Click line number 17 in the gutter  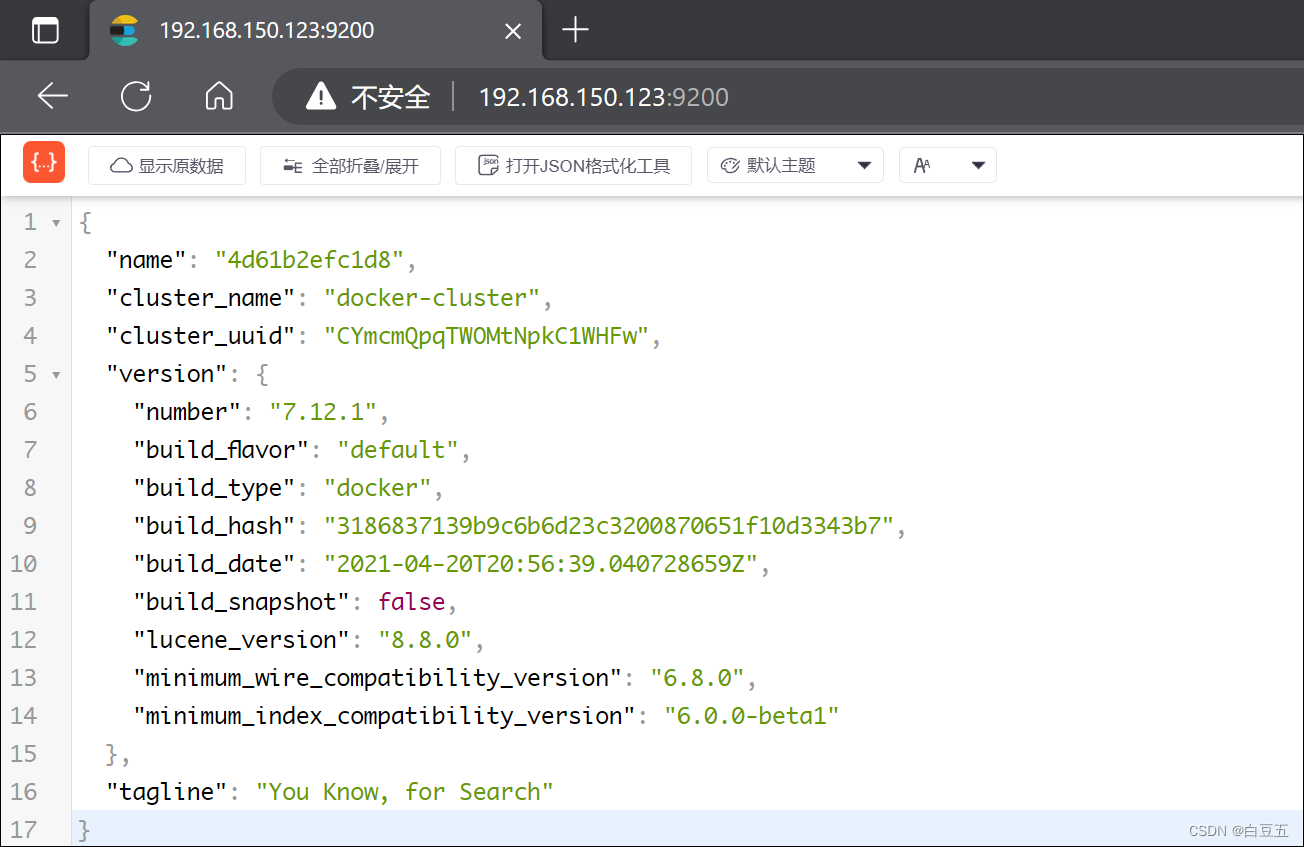tap(23, 830)
